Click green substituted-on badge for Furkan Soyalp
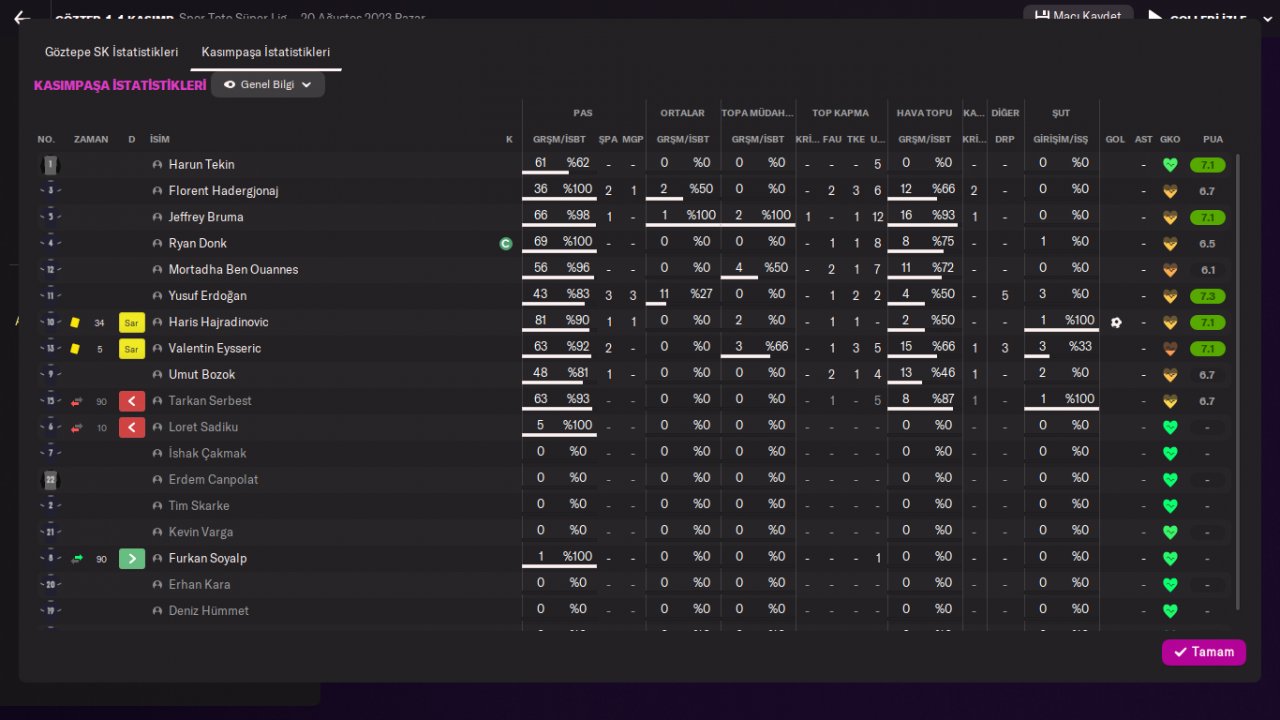This screenshot has width=1280, height=720. [132, 558]
